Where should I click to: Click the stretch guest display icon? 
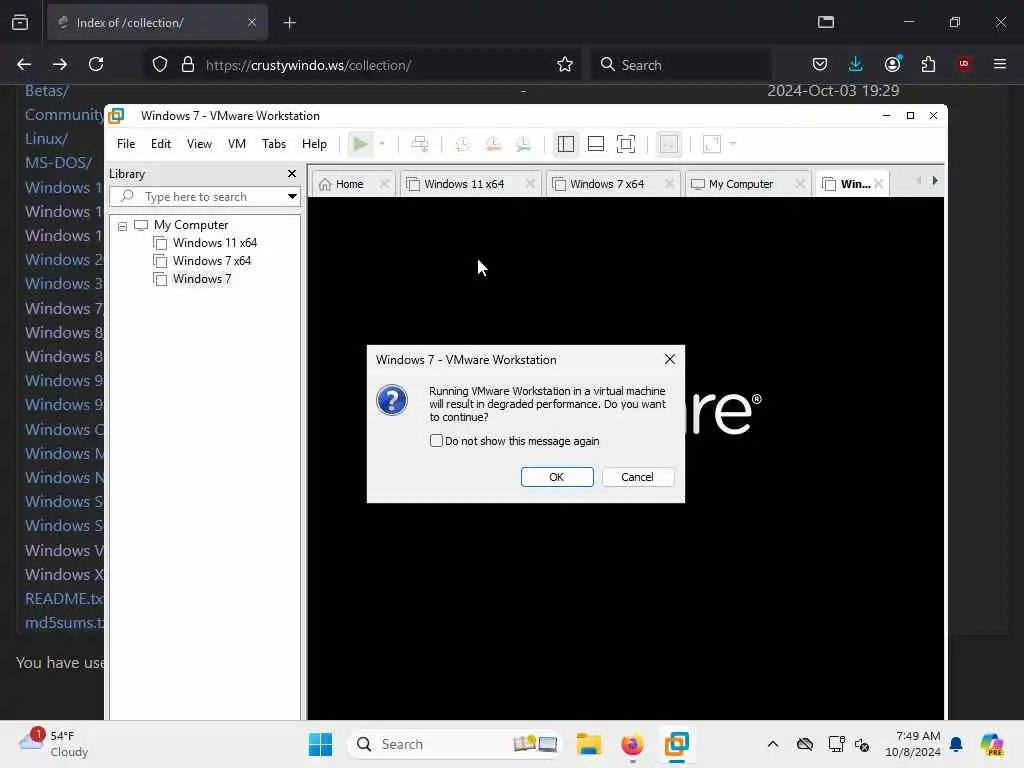(x=712, y=144)
